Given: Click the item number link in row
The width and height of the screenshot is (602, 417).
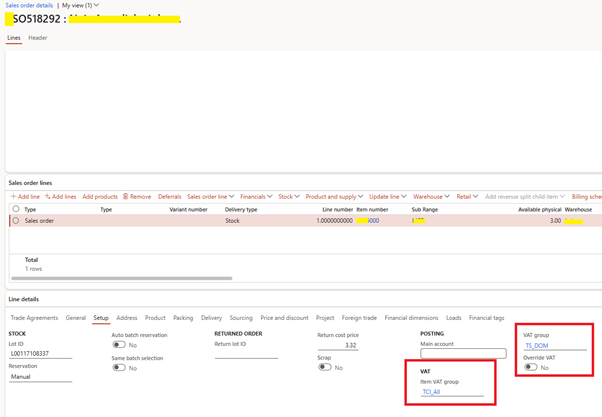Looking at the screenshot, I should coord(368,221).
